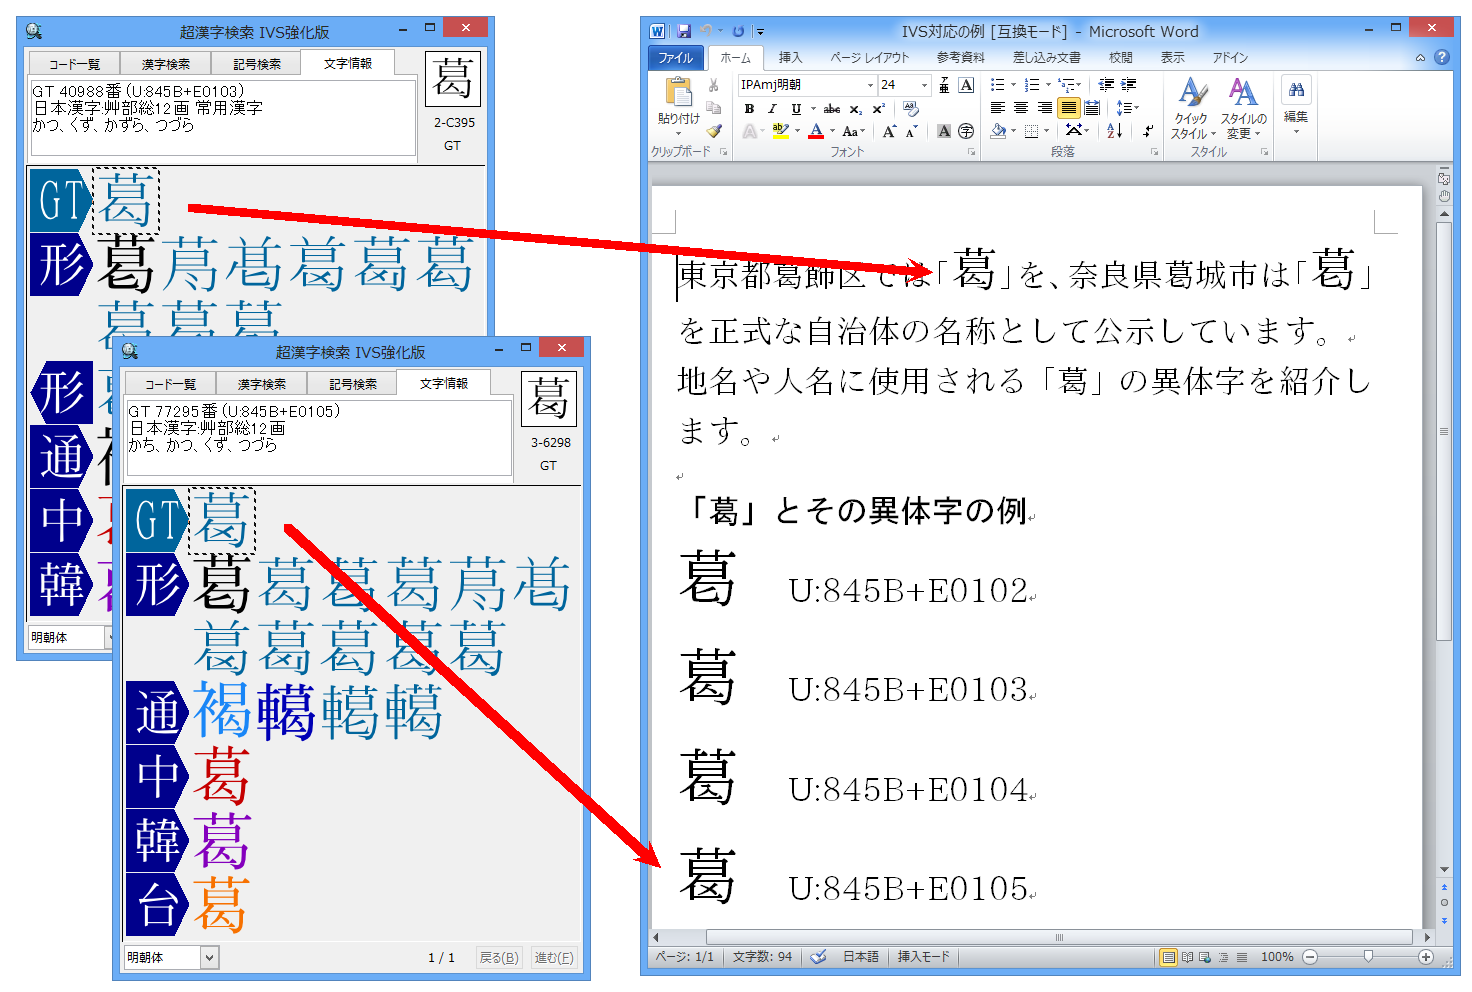Apply text highlight color in Word
1472x992 pixels.
780,131
